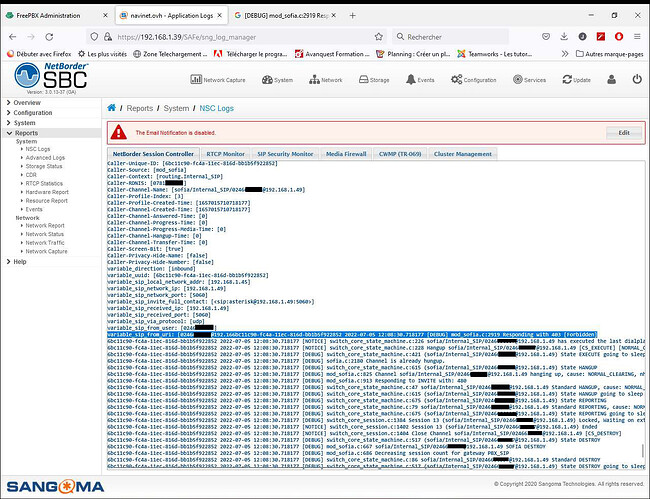Click the power icon in header
Screen dimensions: 650x499
(x=637, y=79)
